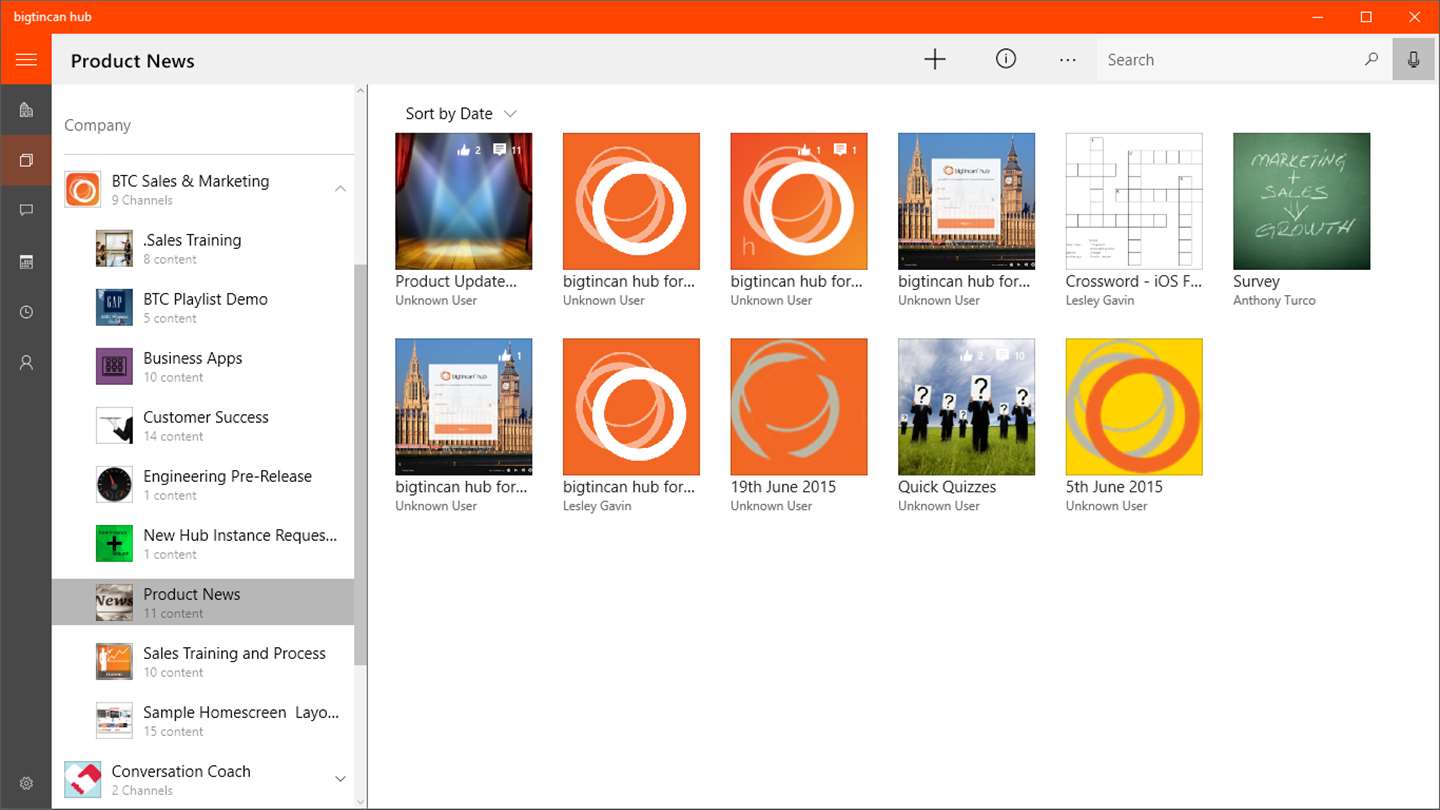
Task: Click the "Company" heading in the sidebar
Action: [x=97, y=126]
